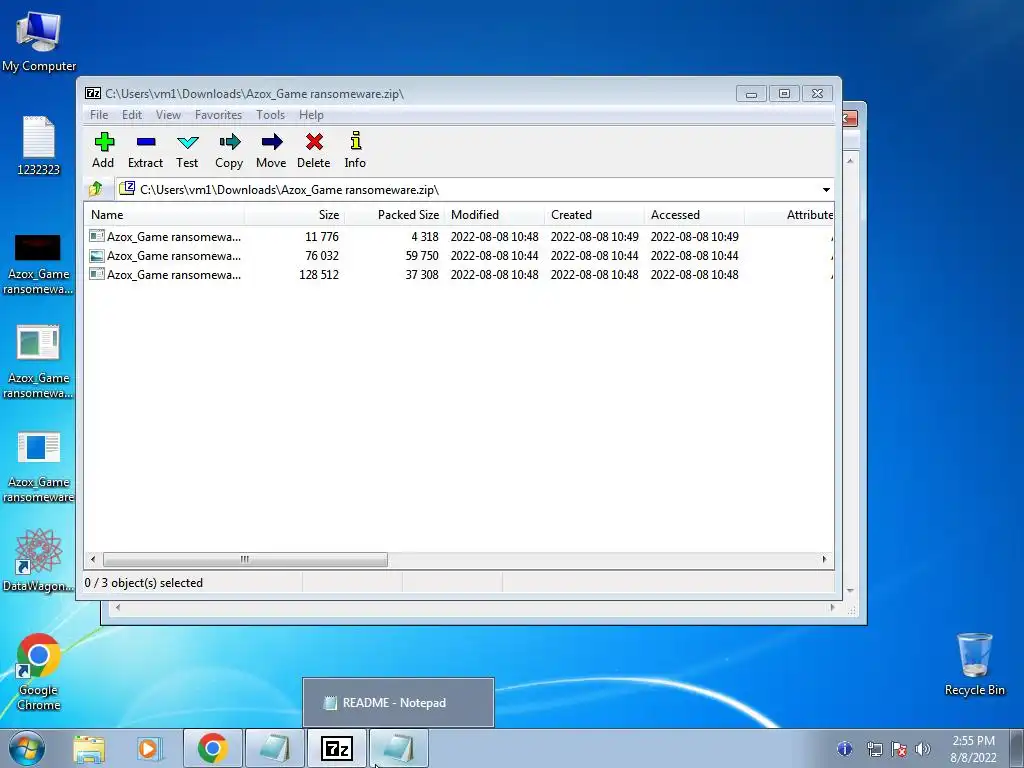The width and height of the screenshot is (1024, 768).
Task: Sort by the Created column header
Action: (594, 215)
